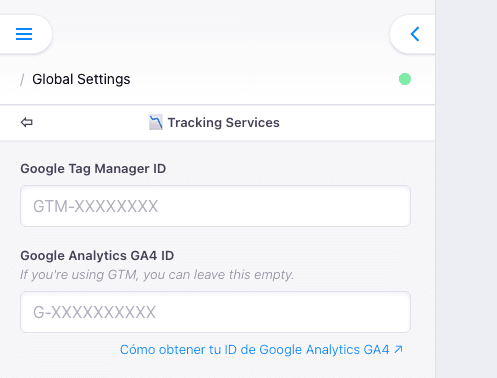The width and height of the screenshot is (497, 378).
Task: Click the external arrow on GA4 link
Action: [x=398, y=349]
